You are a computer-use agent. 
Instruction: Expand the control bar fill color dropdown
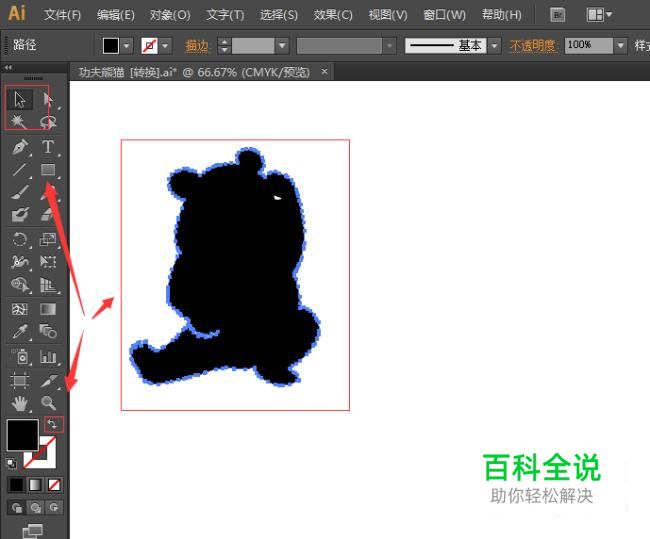(x=126, y=46)
